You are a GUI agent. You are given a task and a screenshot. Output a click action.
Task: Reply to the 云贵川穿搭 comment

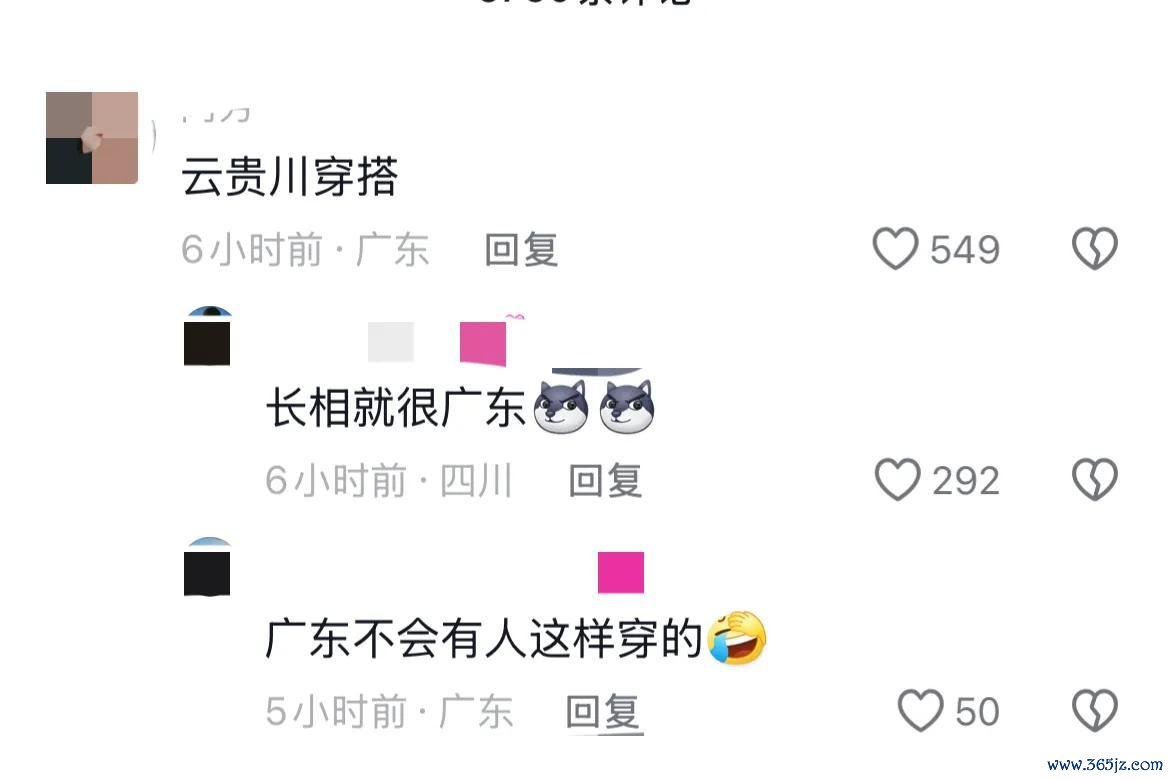(521, 249)
